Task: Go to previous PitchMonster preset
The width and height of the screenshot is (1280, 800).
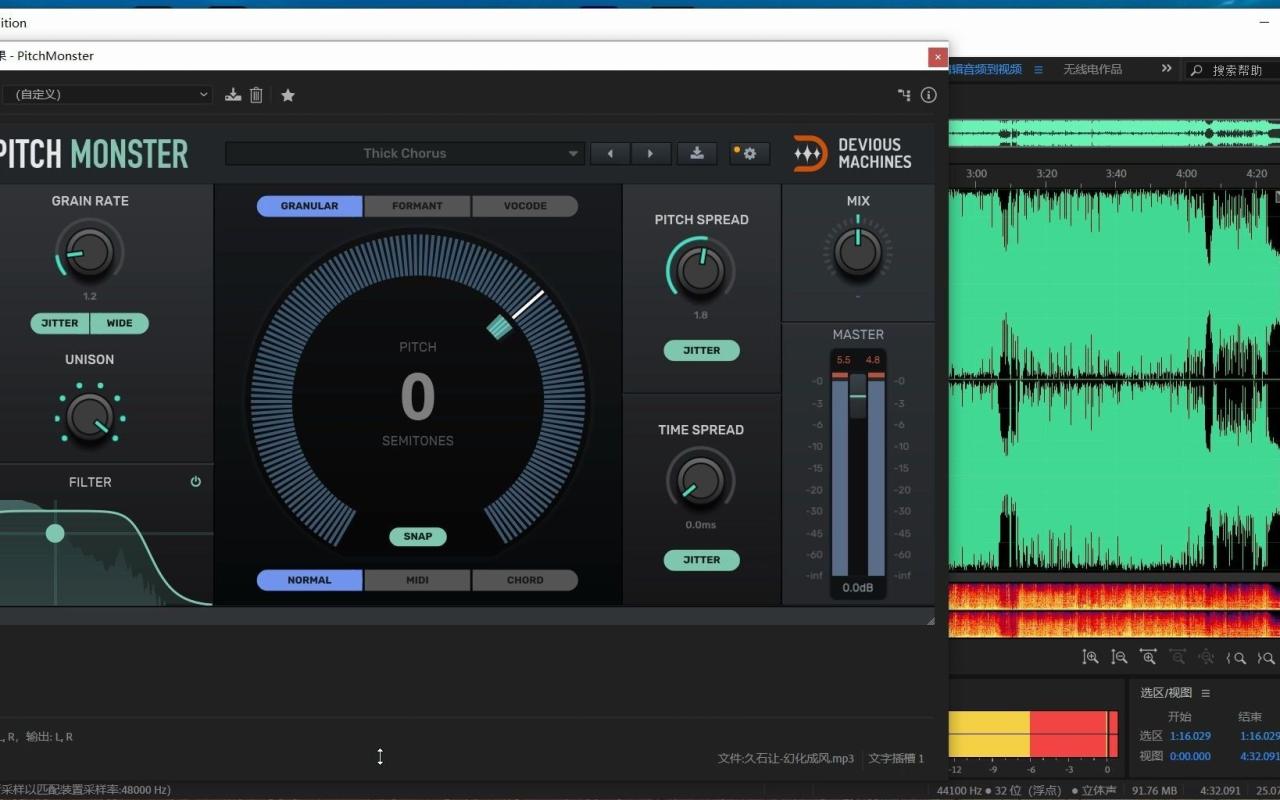Action: (x=610, y=153)
